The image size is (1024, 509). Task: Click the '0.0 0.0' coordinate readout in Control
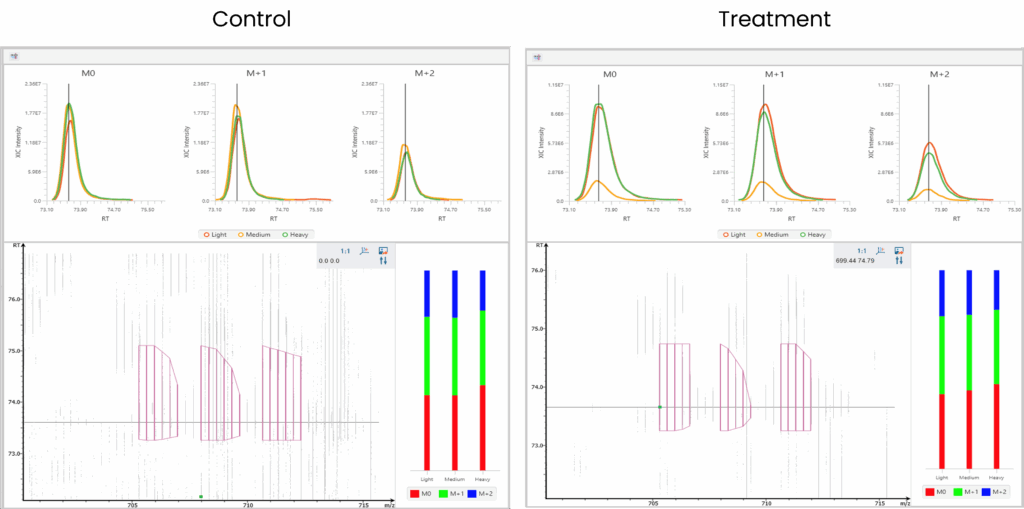[328, 261]
